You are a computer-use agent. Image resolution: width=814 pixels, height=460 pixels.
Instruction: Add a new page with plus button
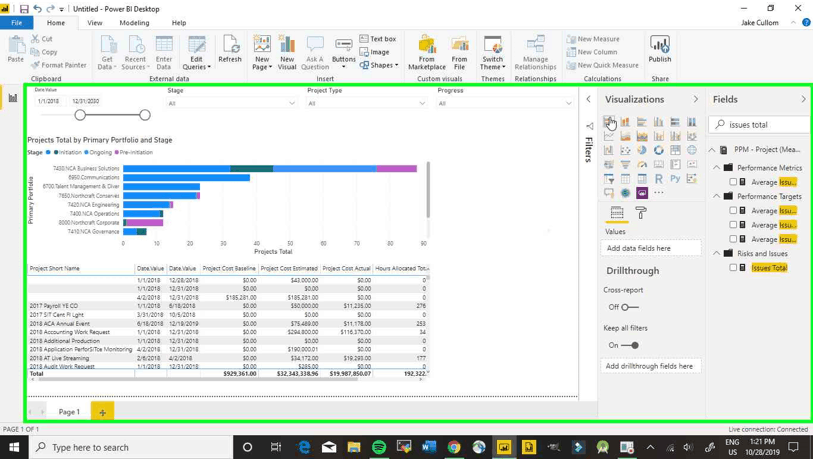pyautogui.click(x=102, y=412)
